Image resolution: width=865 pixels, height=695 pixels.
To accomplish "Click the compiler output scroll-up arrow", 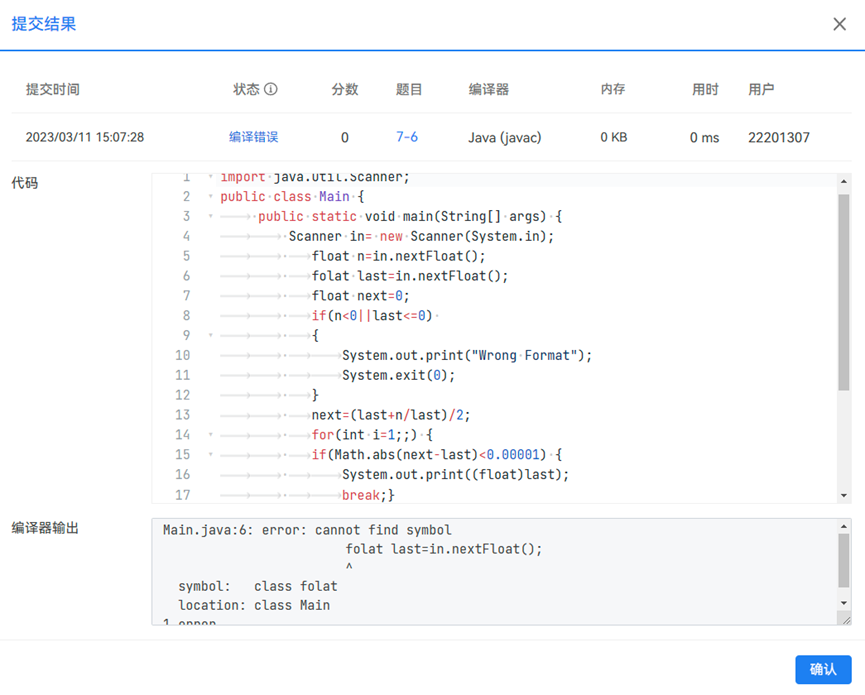I will (844, 527).
